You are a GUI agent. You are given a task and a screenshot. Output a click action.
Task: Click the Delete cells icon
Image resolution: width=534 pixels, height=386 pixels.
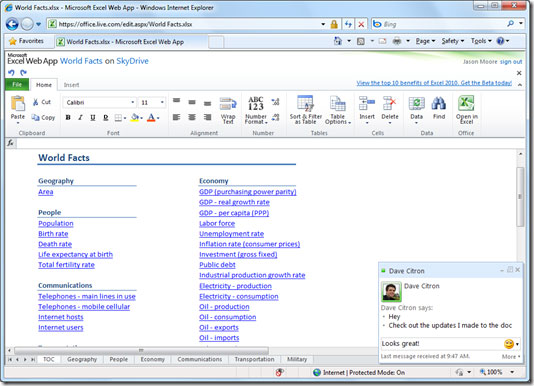390,103
